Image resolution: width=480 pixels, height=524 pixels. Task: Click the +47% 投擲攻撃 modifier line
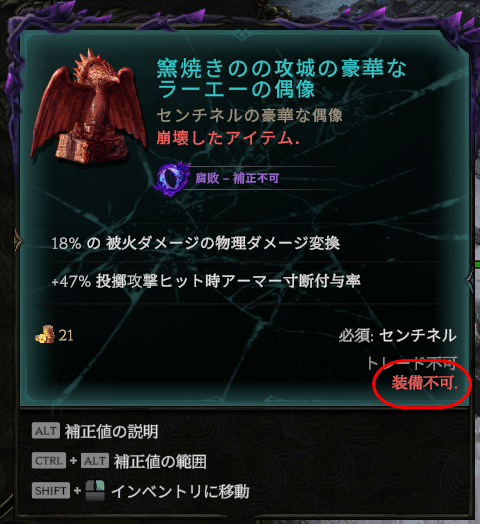pyautogui.click(x=206, y=281)
